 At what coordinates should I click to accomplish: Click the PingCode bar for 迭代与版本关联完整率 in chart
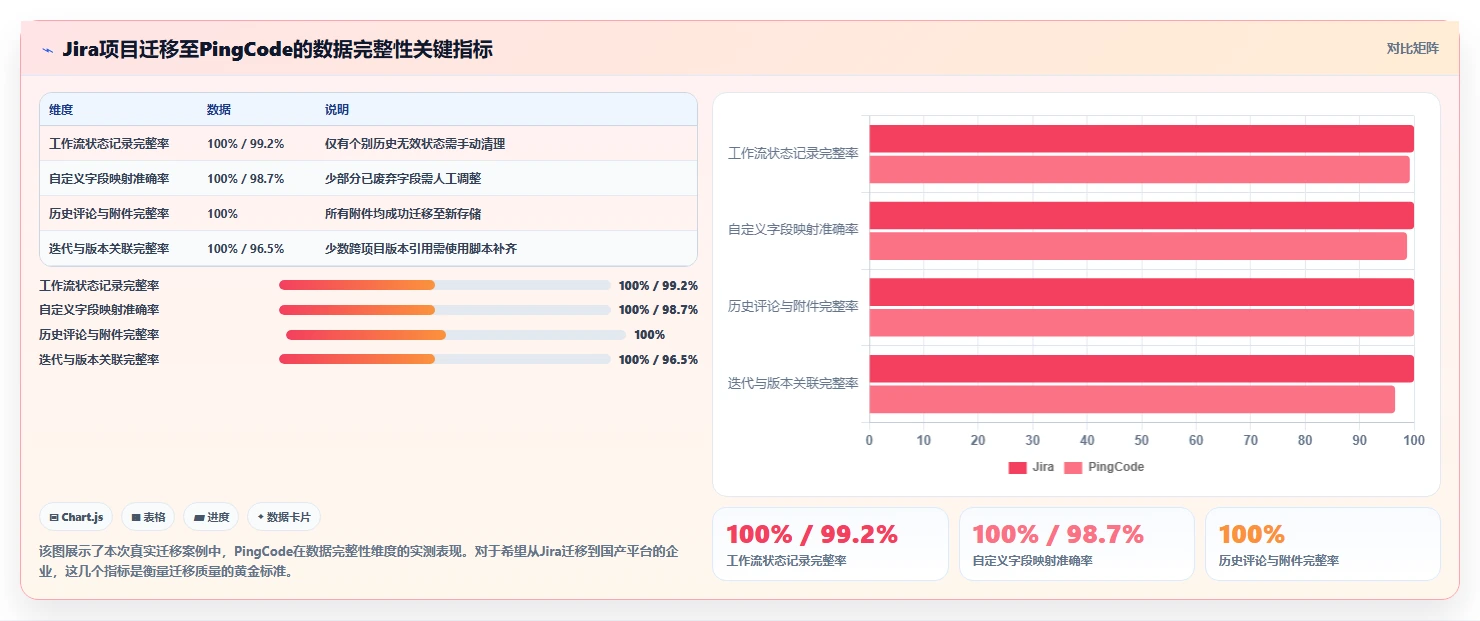coord(1132,399)
